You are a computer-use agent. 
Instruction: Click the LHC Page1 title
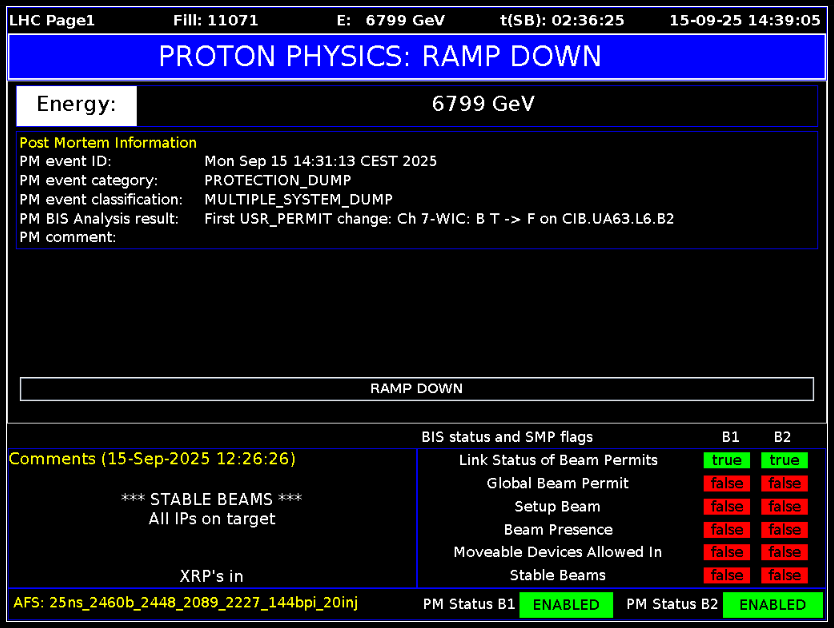coord(52,20)
